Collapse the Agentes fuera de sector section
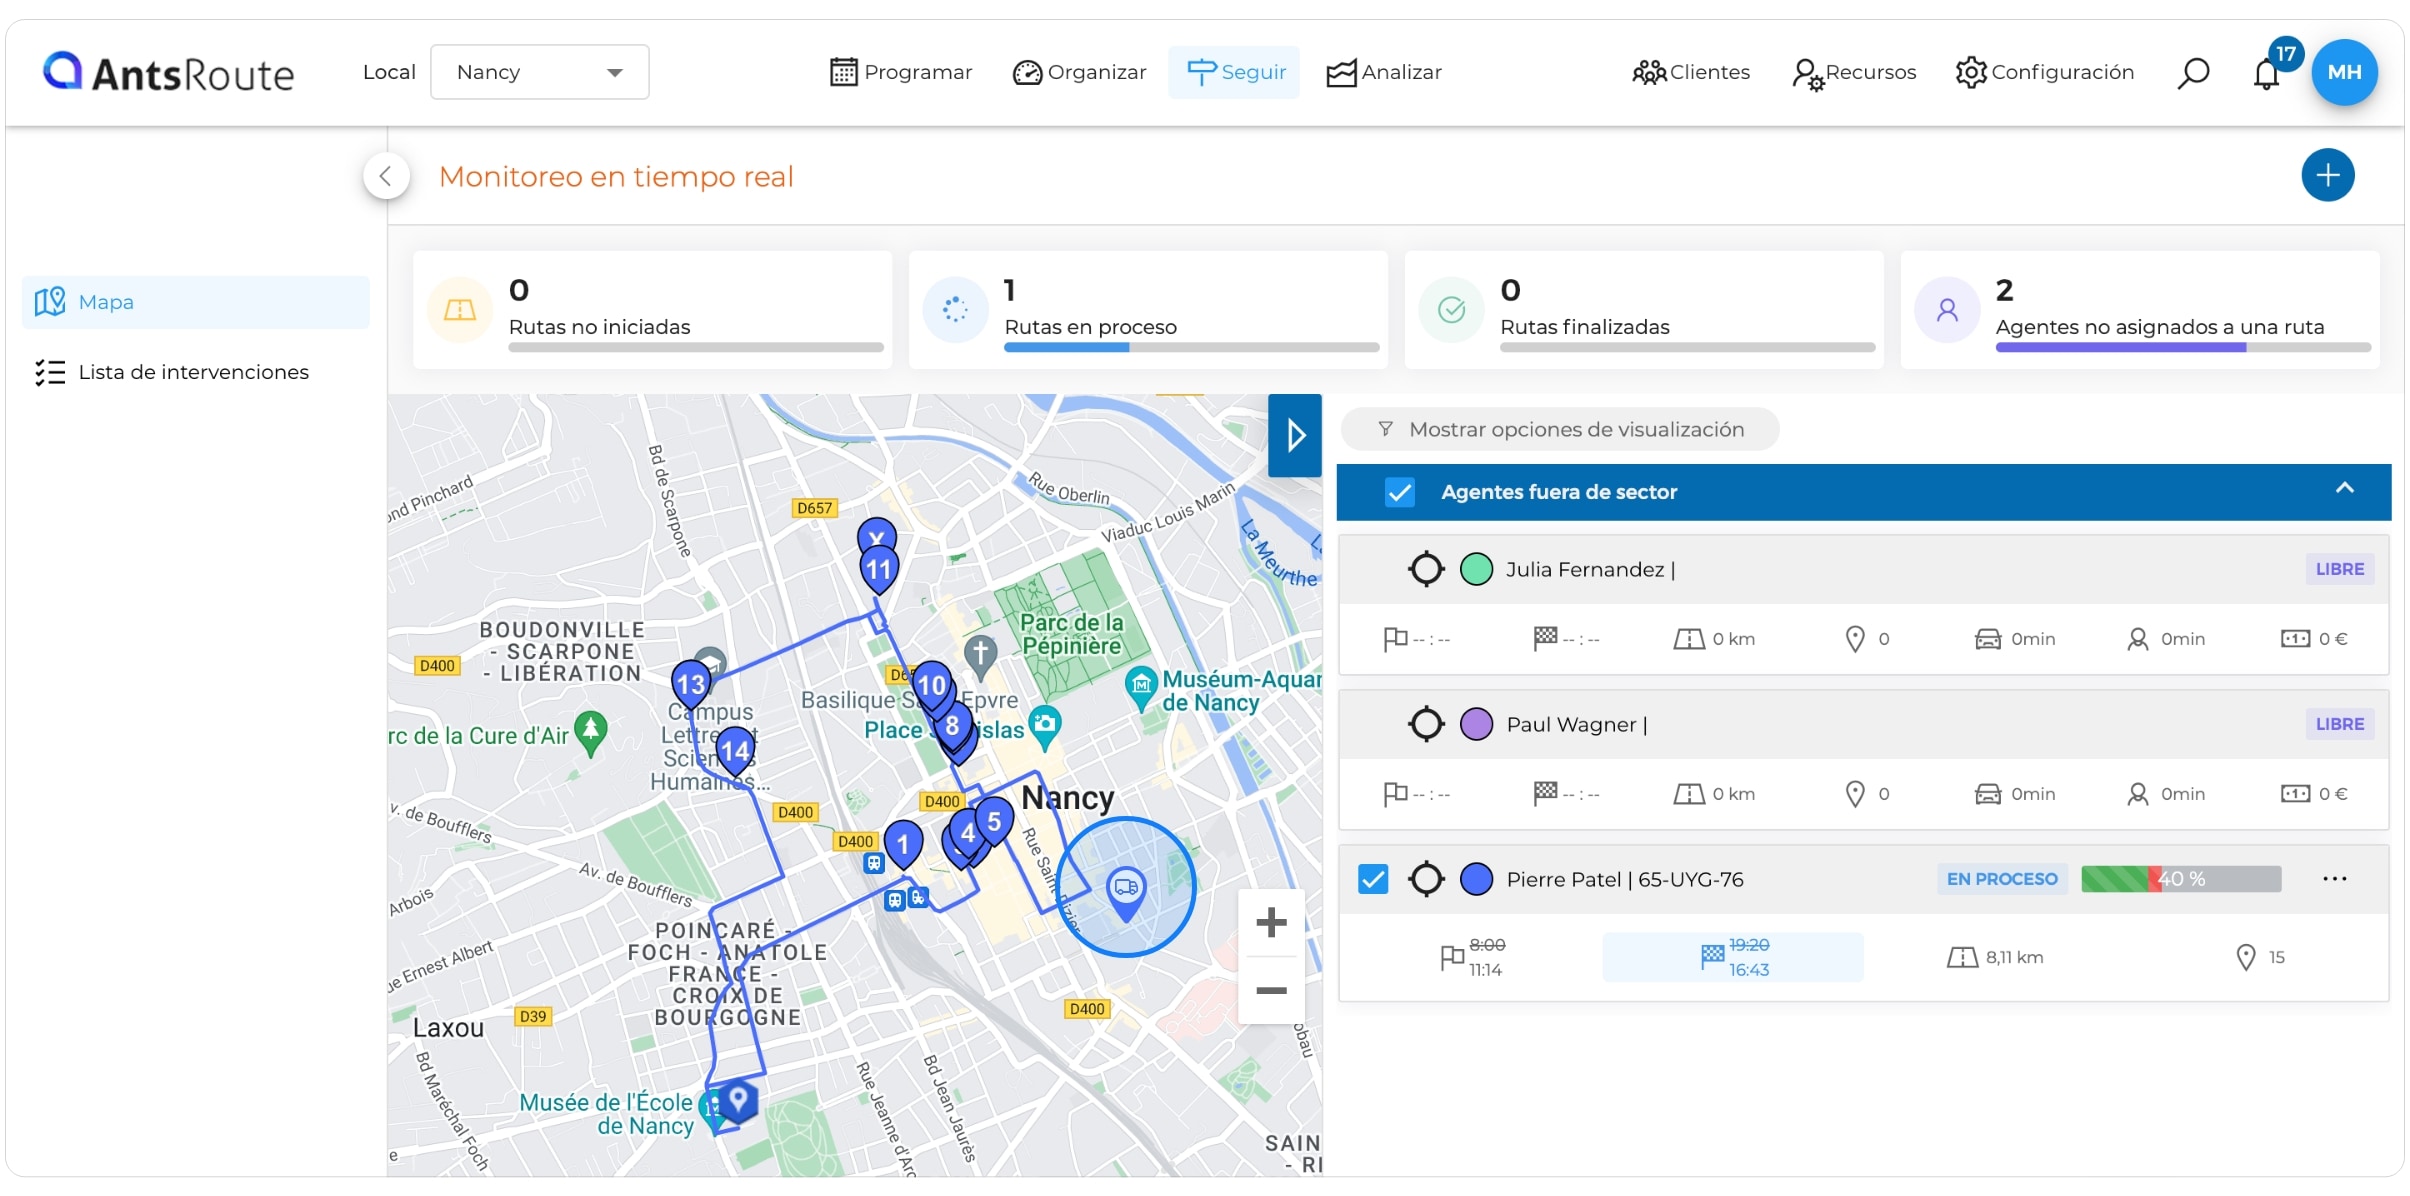Viewport: 2410px width, 1196px height. coord(2344,489)
